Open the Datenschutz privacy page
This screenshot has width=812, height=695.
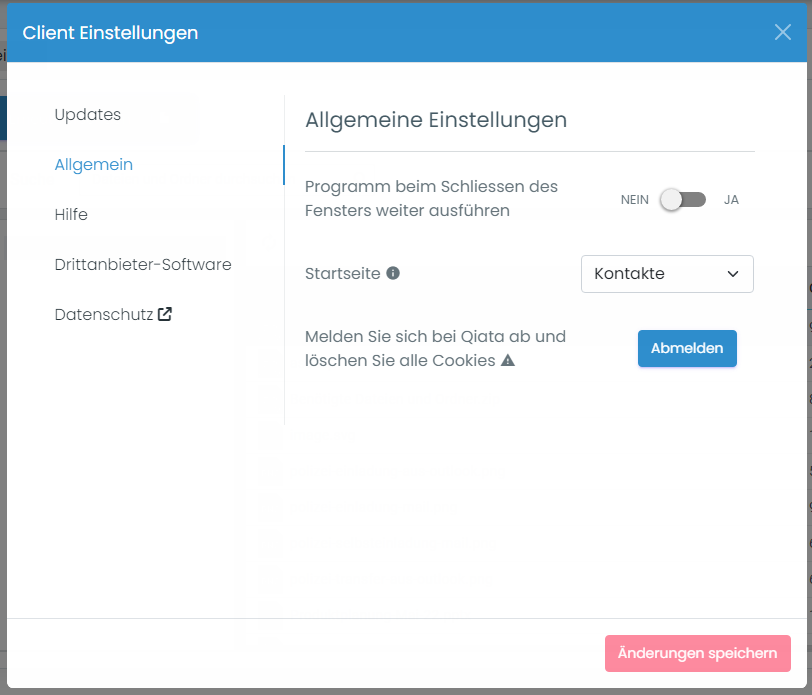(x=105, y=313)
